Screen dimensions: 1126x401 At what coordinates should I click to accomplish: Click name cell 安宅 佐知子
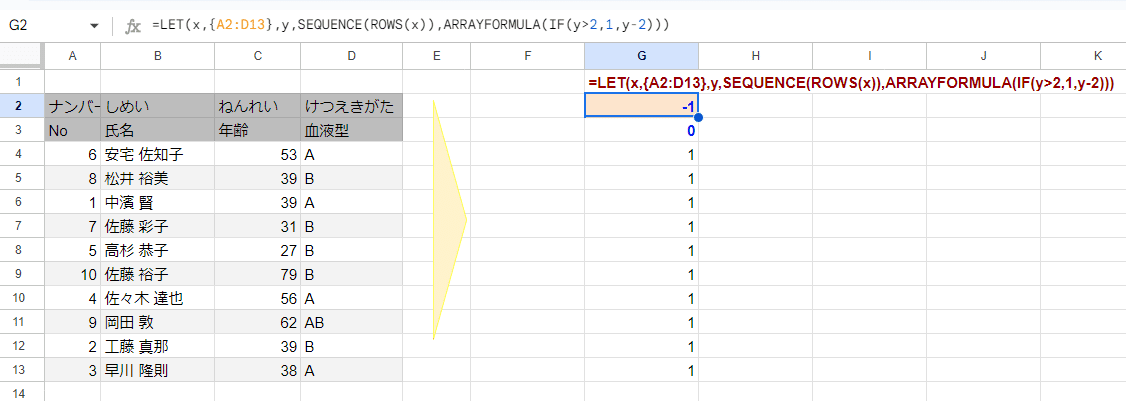(x=157, y=155)
